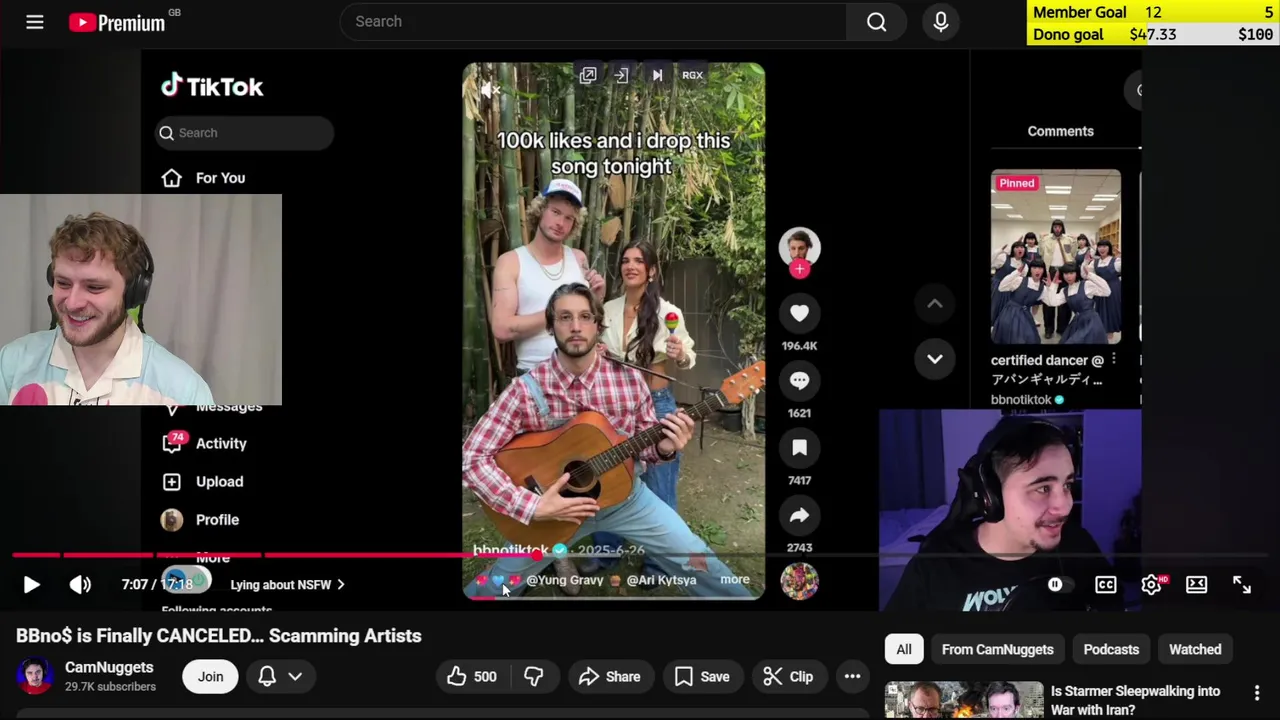Start voice search with the microphone
Viewport: 1280px width, 720px height.
coord(941,22)
